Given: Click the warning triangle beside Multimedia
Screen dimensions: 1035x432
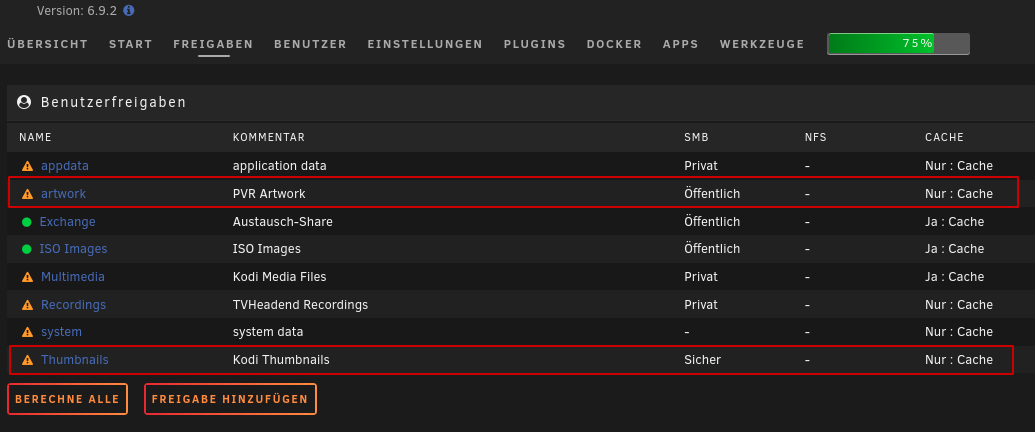Looking at the screenshot, I should (27, 277).
